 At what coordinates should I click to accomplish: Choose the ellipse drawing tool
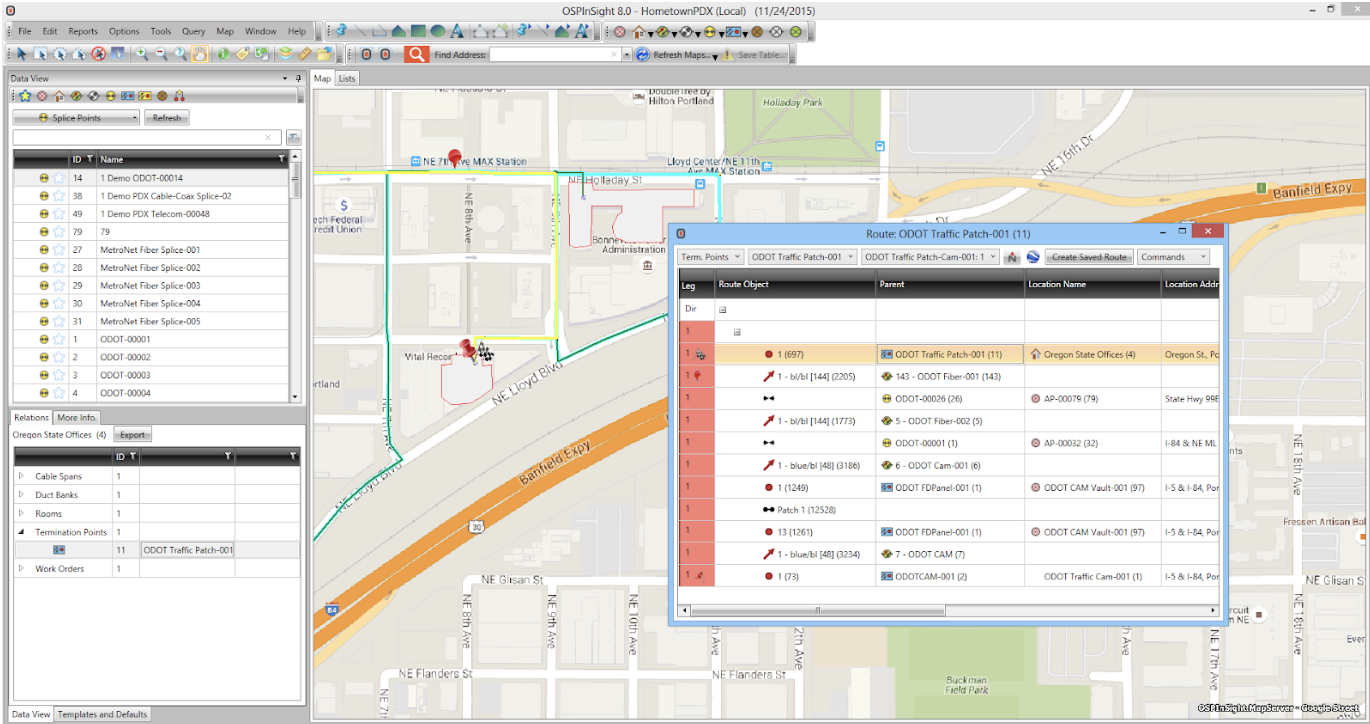[438, 31]
